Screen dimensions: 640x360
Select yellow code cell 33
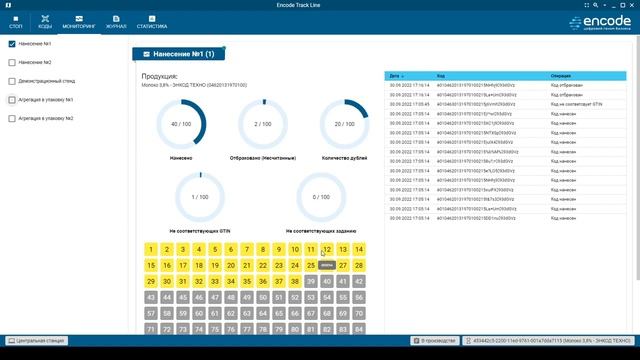(x=215, y=281)
